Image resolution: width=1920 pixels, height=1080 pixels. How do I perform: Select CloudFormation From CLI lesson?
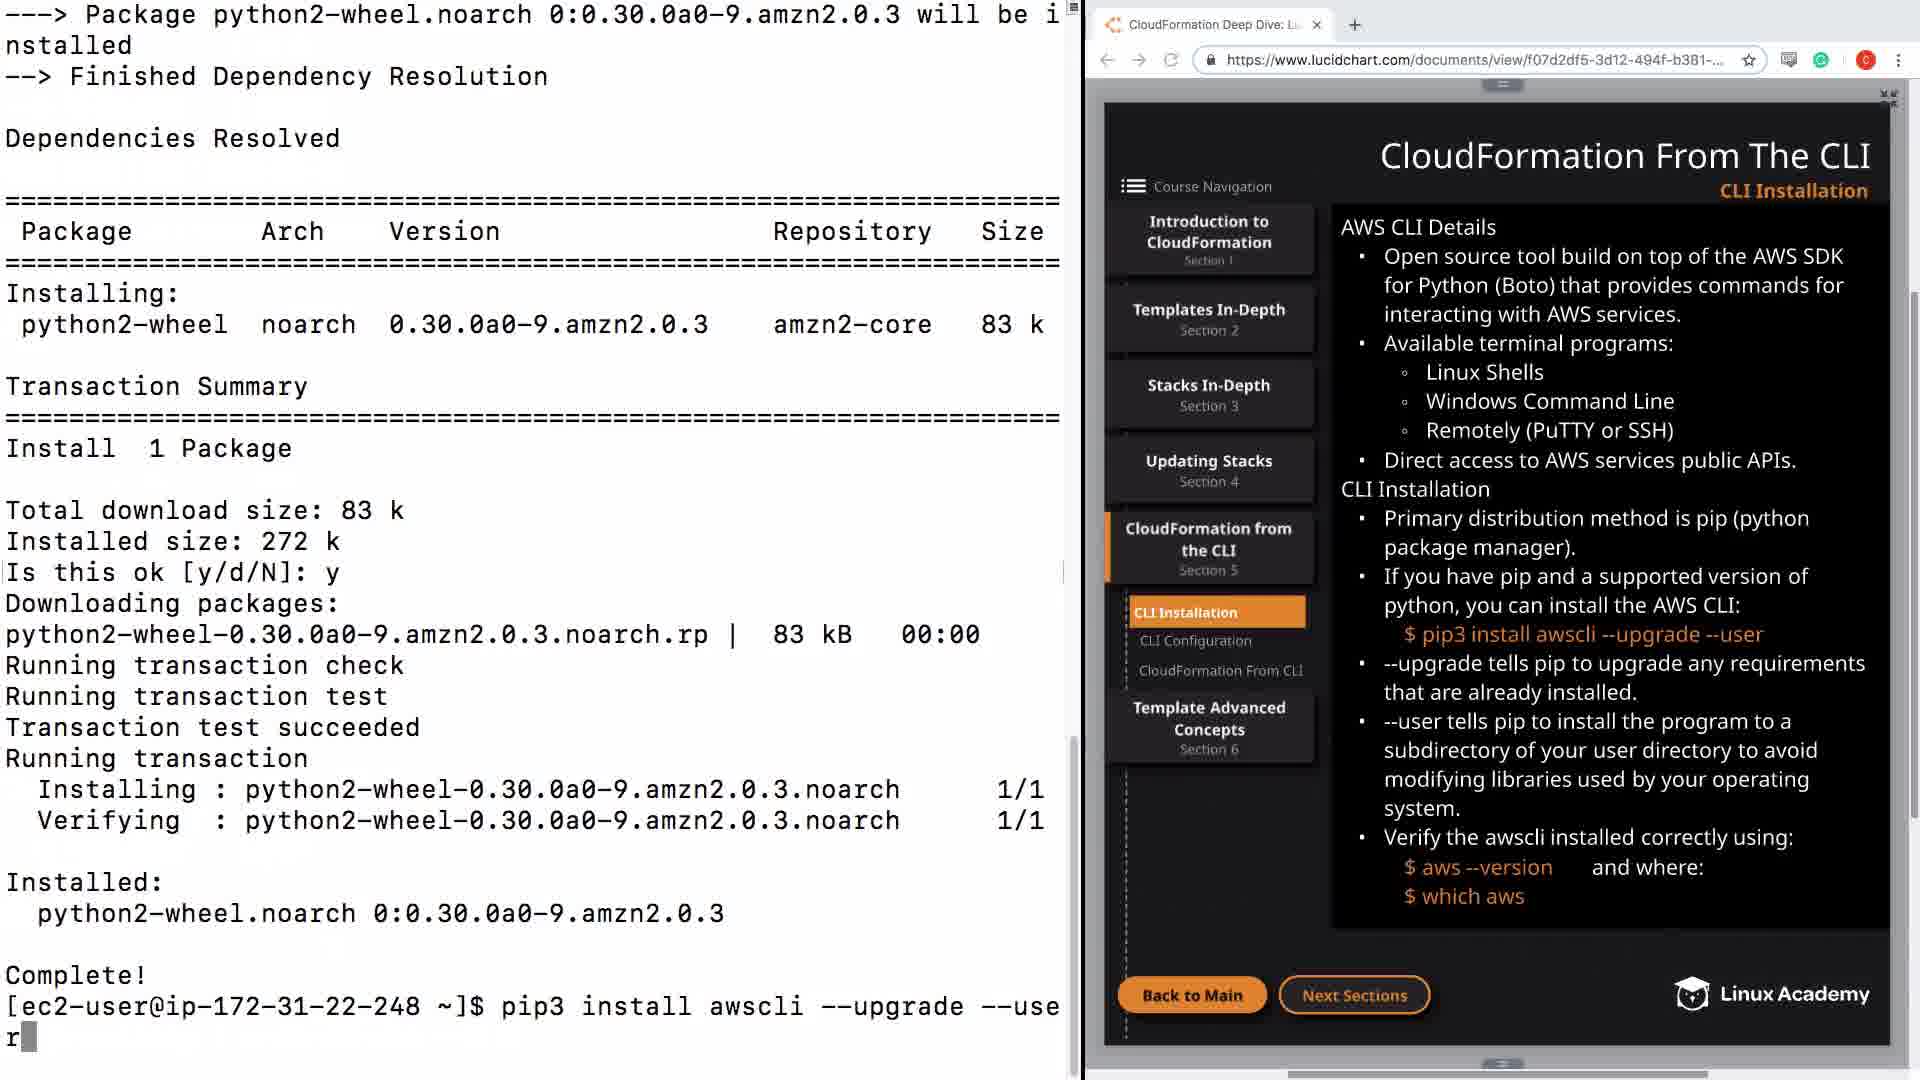[1220, 671]
